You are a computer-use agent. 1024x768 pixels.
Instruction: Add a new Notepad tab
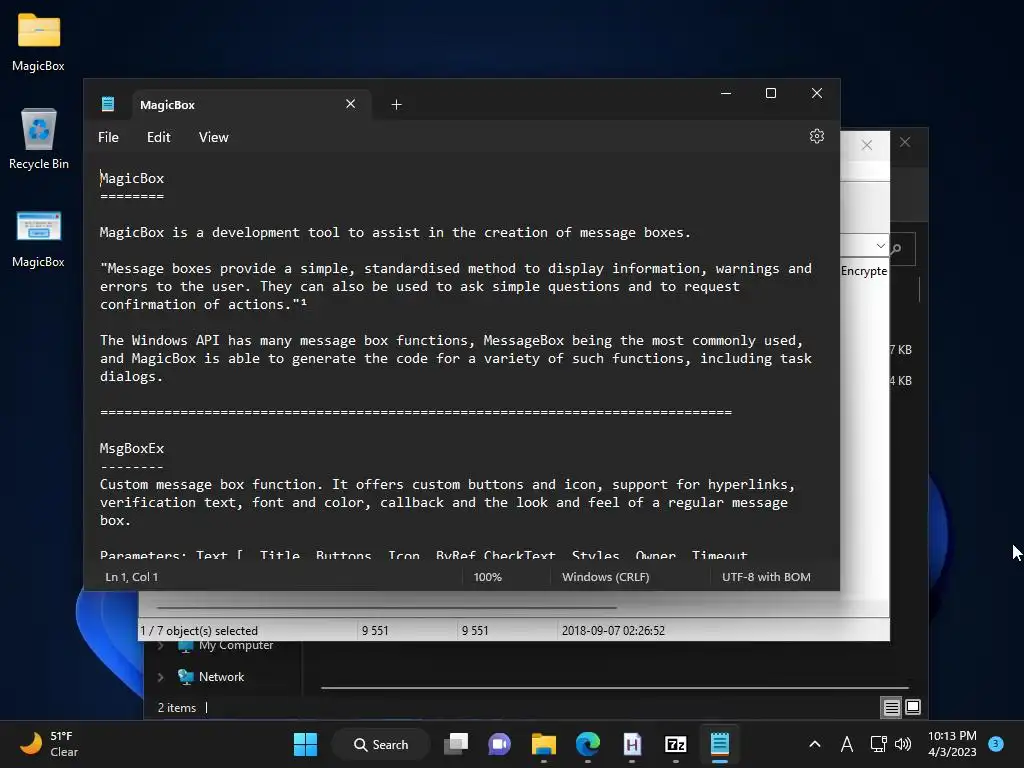tap(396, 104)
